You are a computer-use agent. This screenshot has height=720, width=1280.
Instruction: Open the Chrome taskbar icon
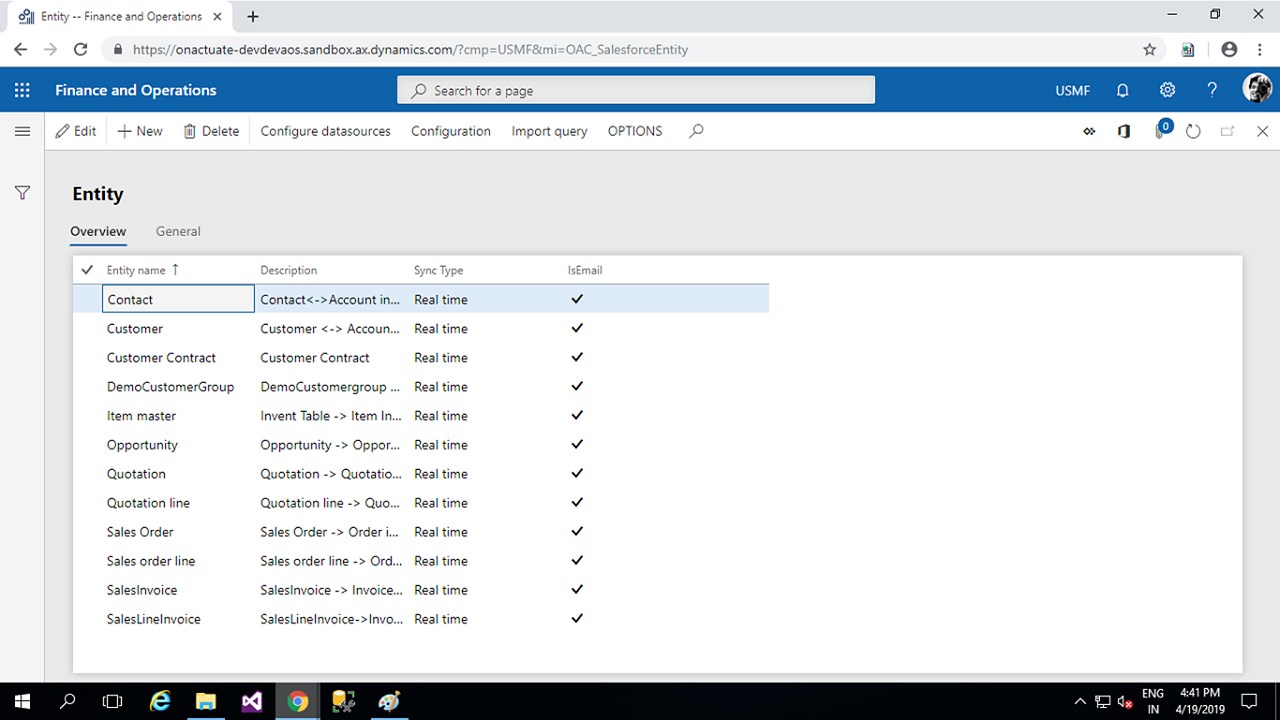[297, 701]
